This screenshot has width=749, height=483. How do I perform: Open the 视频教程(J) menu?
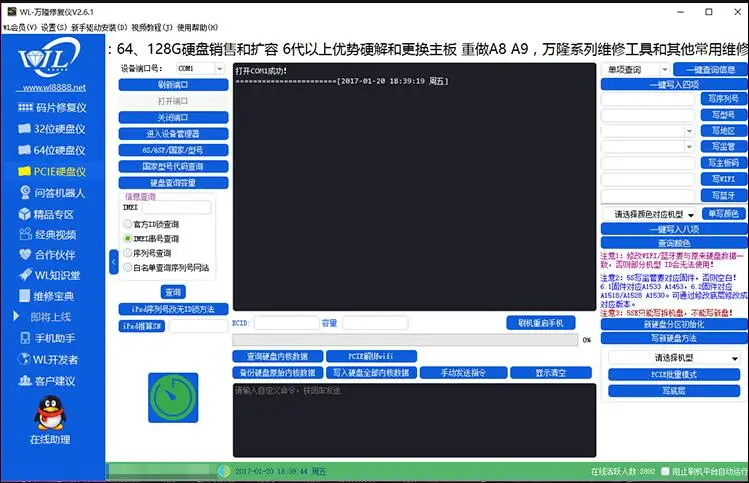pyautogui.click(x=151, y=27)
